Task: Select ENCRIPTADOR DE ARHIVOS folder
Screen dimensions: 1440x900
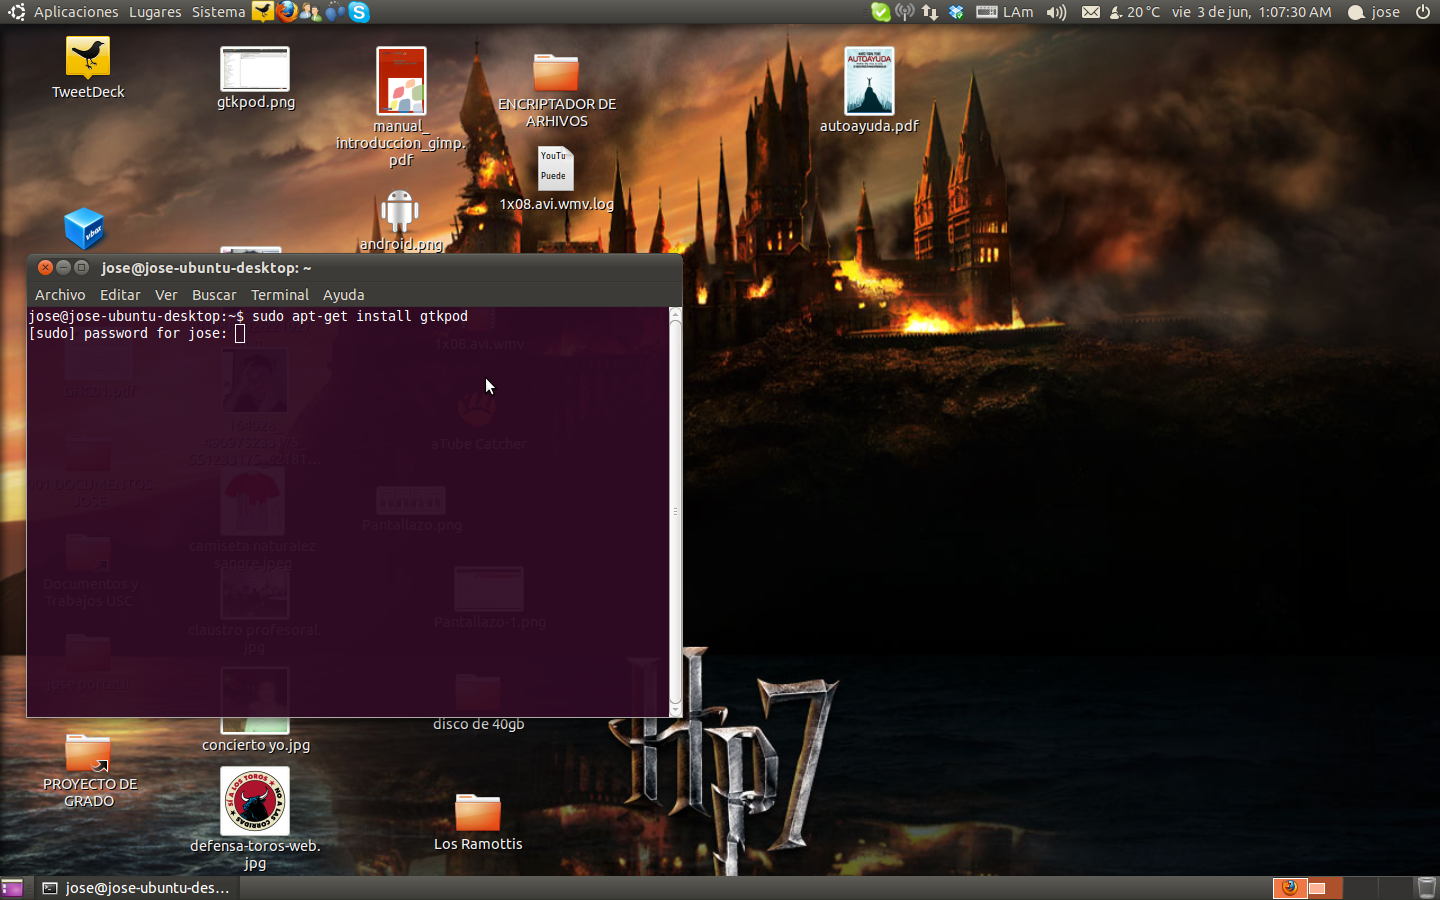Action: (556, 72)
